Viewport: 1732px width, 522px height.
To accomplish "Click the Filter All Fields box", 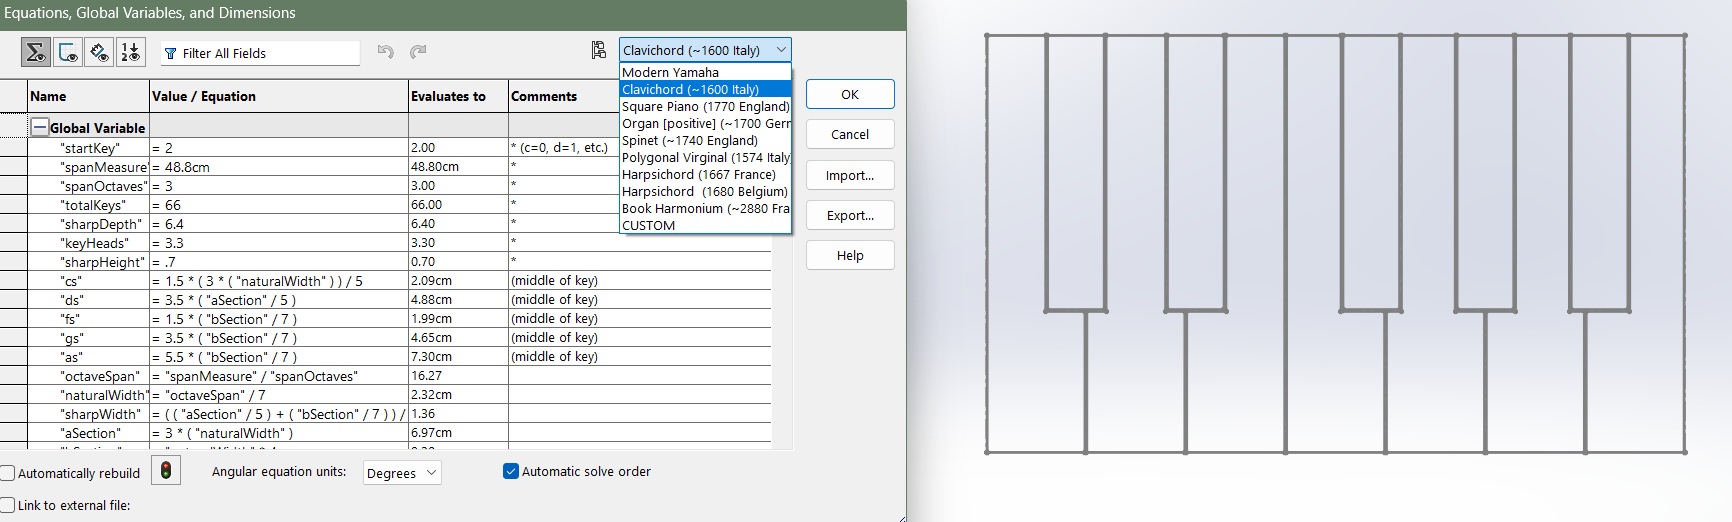I will point(260,53).
